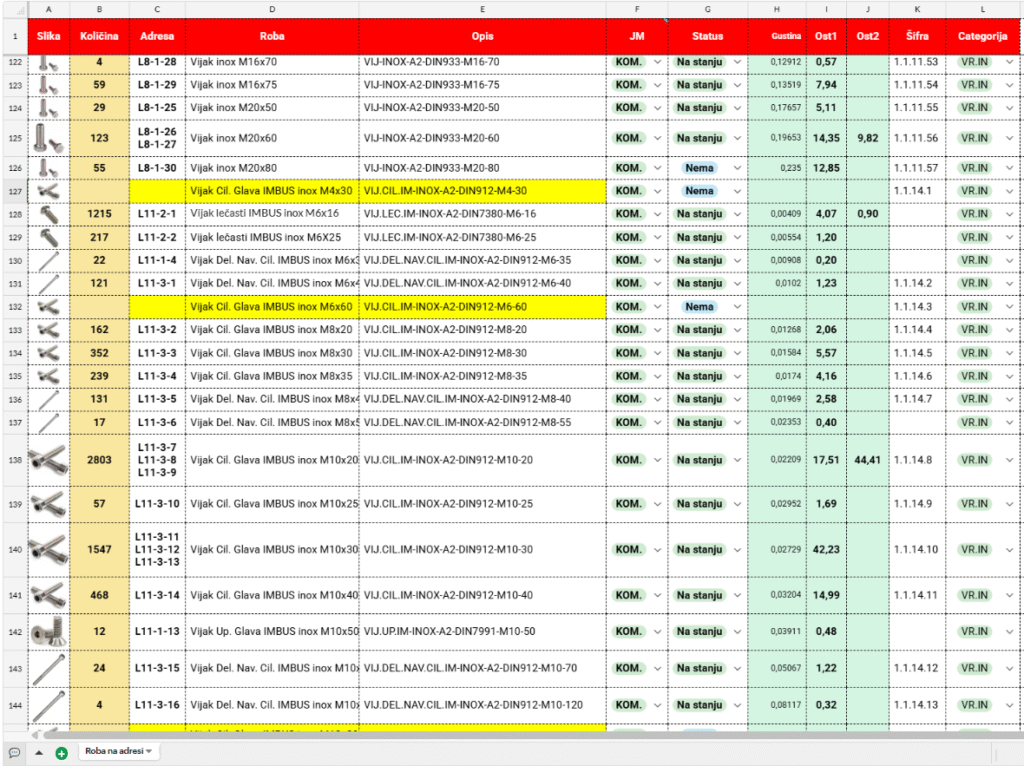Select column E header letter
Image resolution: width=1024 pixels, height=766 pixels.
click(x=482, y=8)
